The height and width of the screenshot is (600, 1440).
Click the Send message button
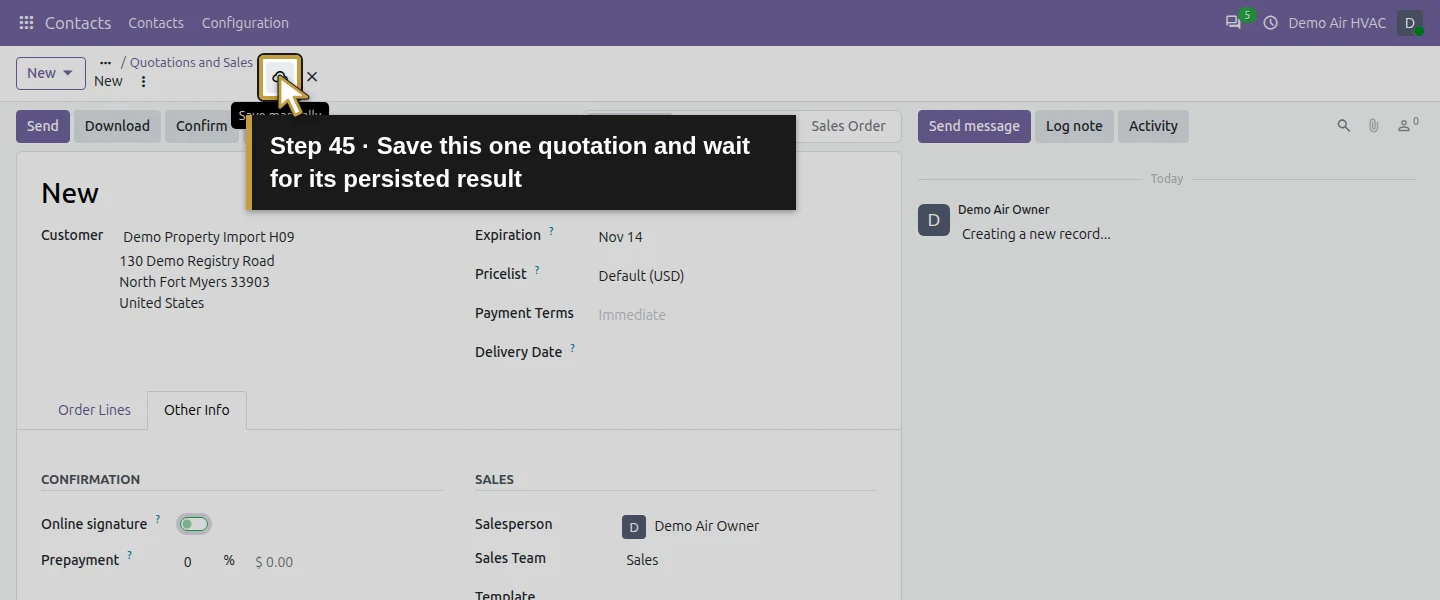click(974, 126)
